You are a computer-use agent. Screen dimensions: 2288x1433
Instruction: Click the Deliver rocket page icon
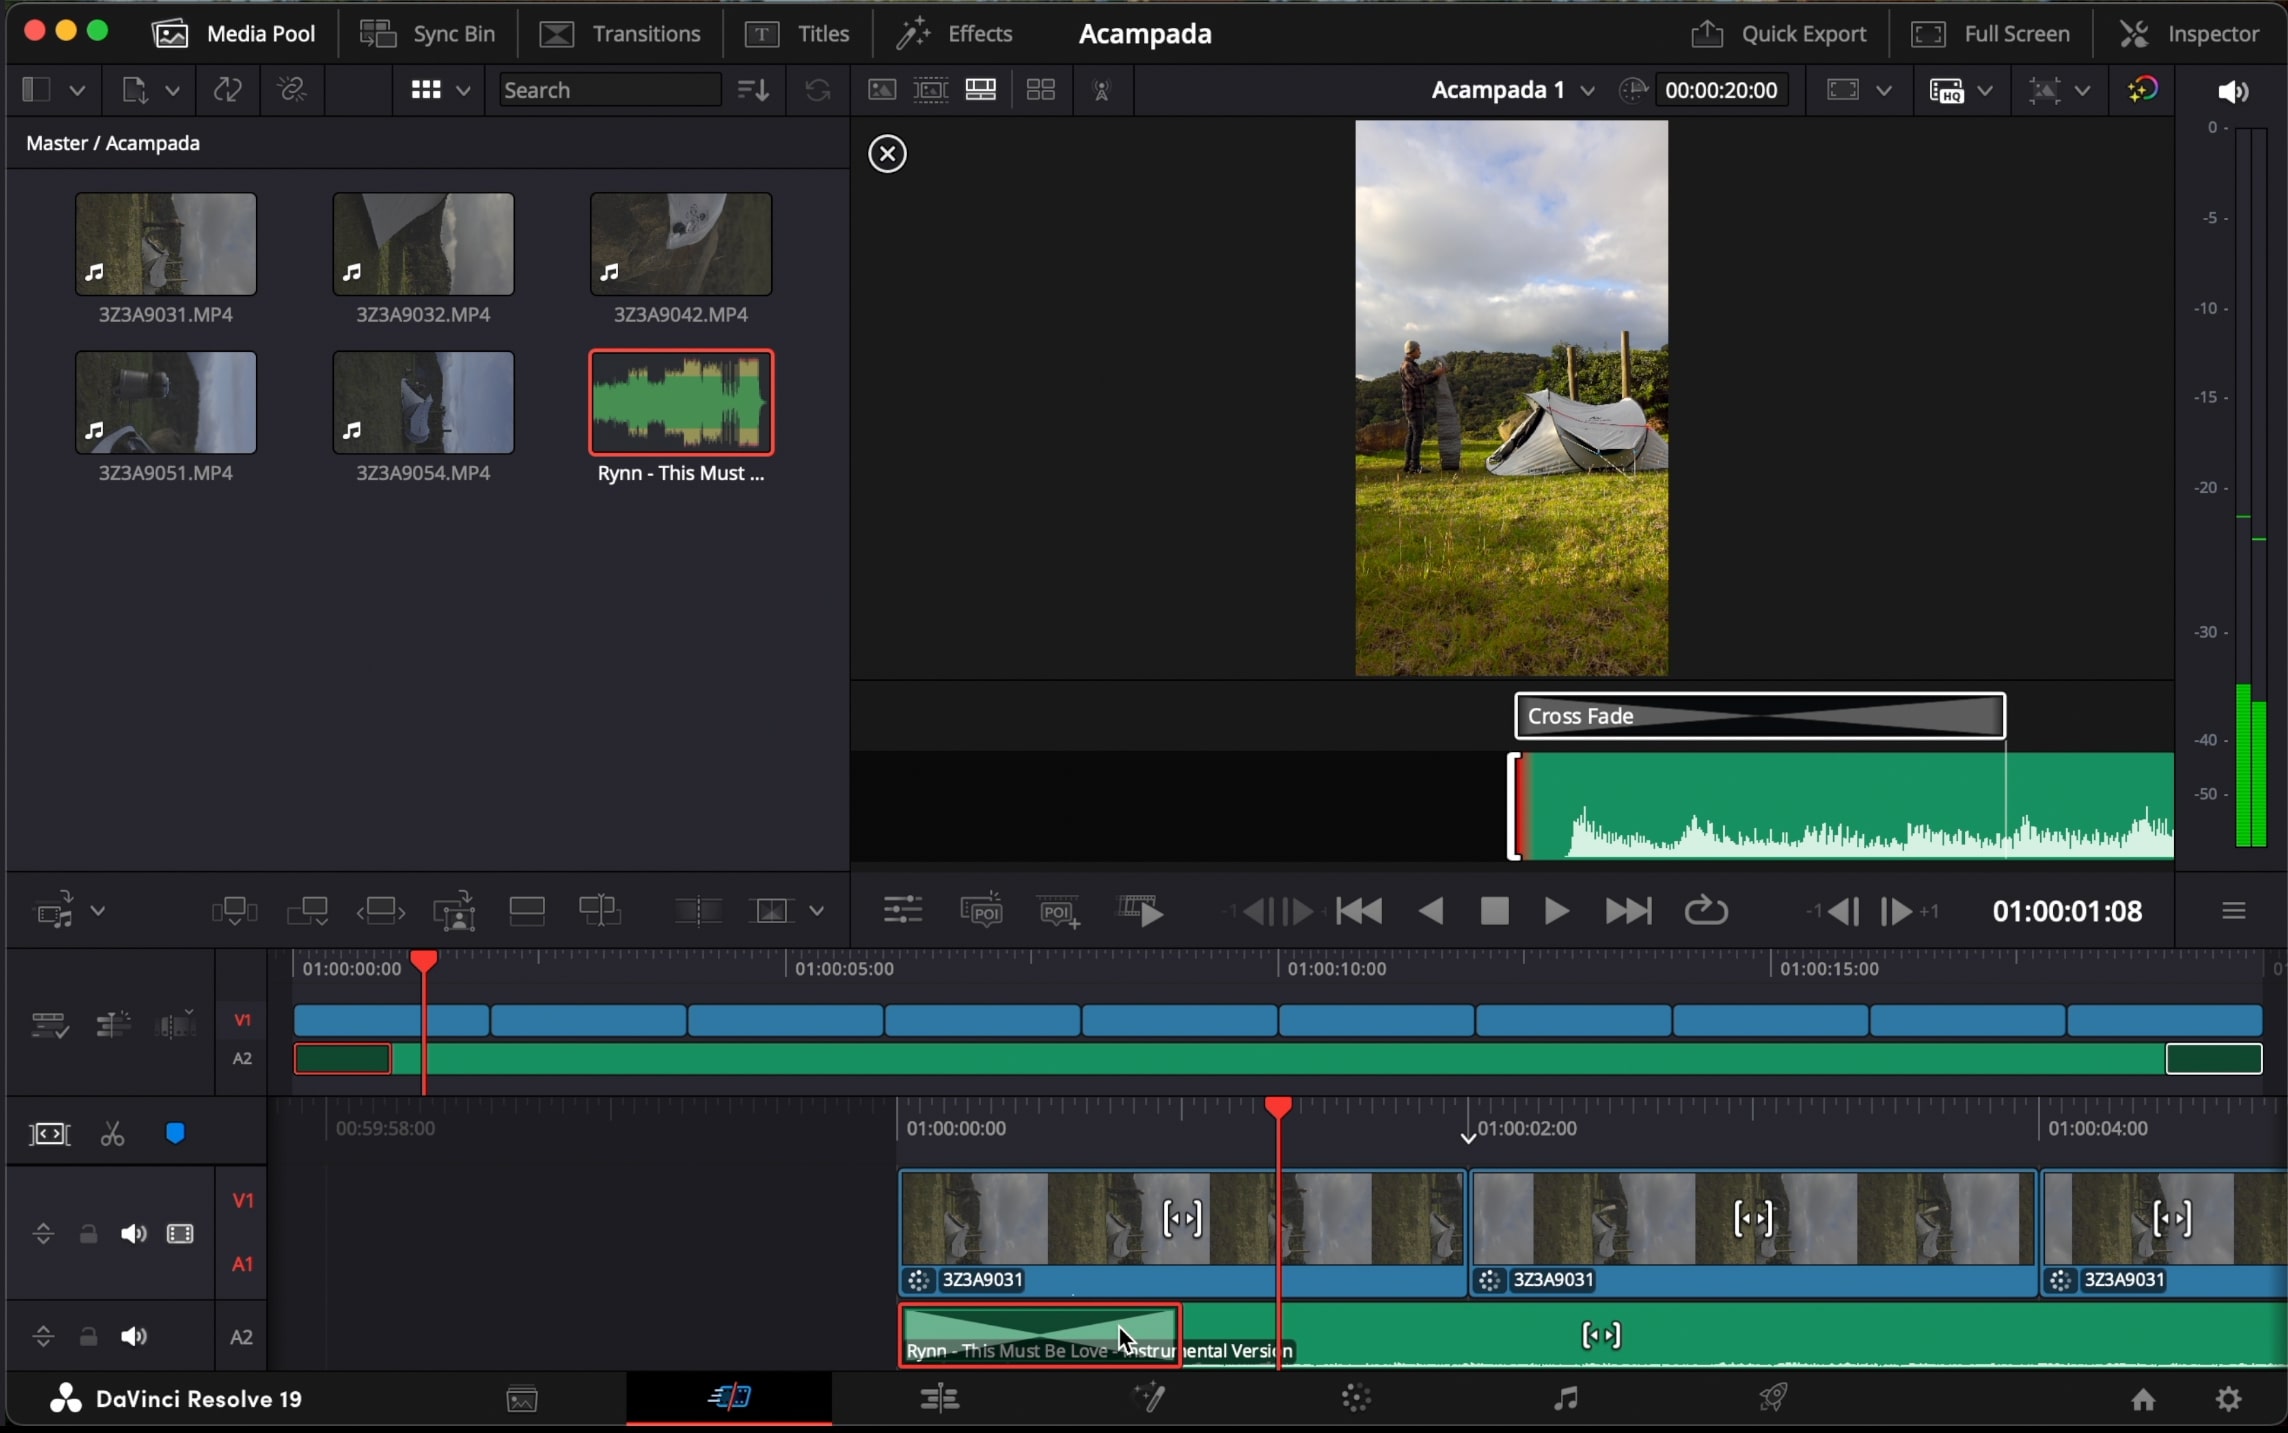pyautogui.click(x=1772, y=1398)
